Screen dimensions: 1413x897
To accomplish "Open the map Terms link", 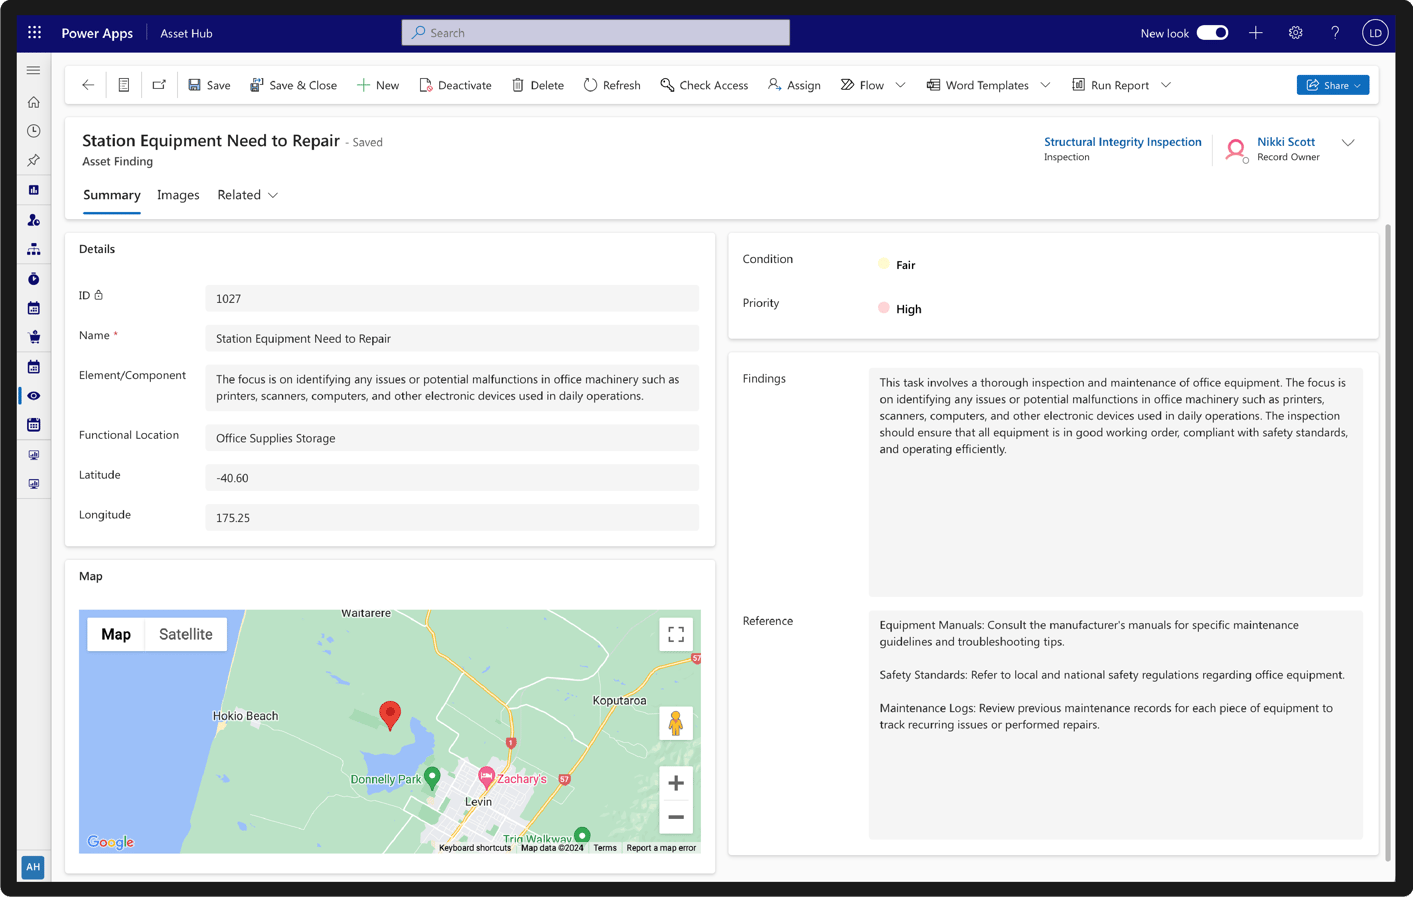I will (x=605, y=848).
